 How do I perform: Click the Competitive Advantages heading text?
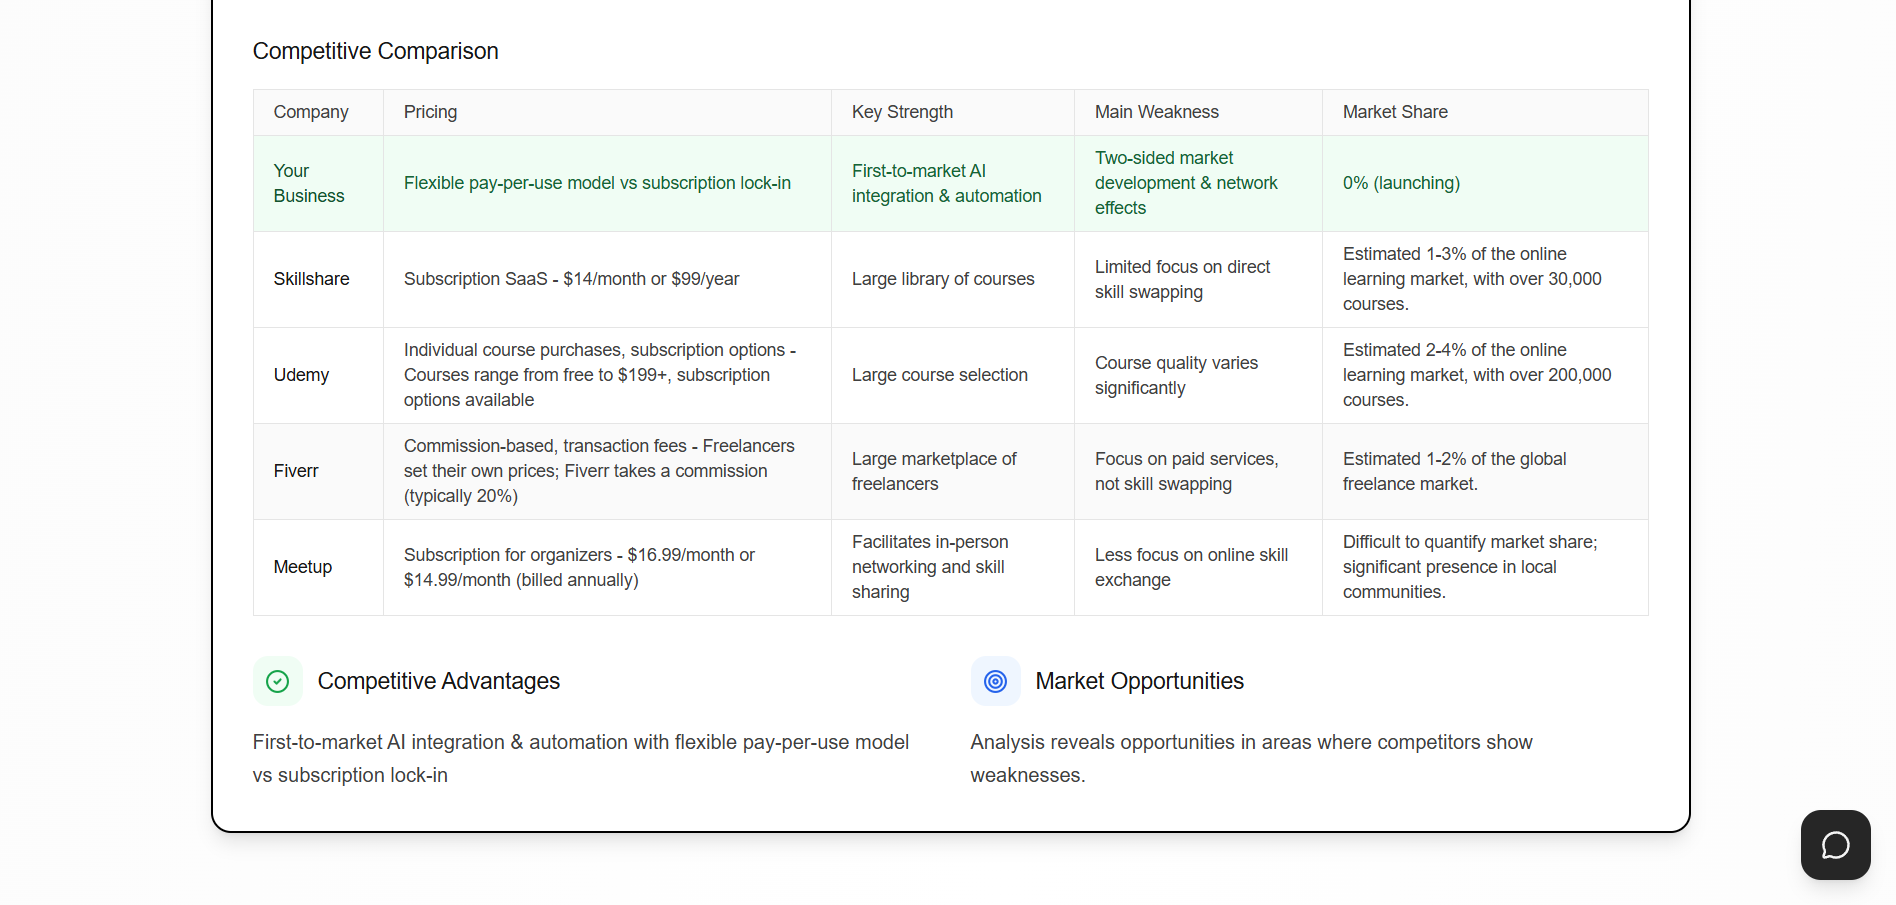pyautogui.click(x=439, y=681)
